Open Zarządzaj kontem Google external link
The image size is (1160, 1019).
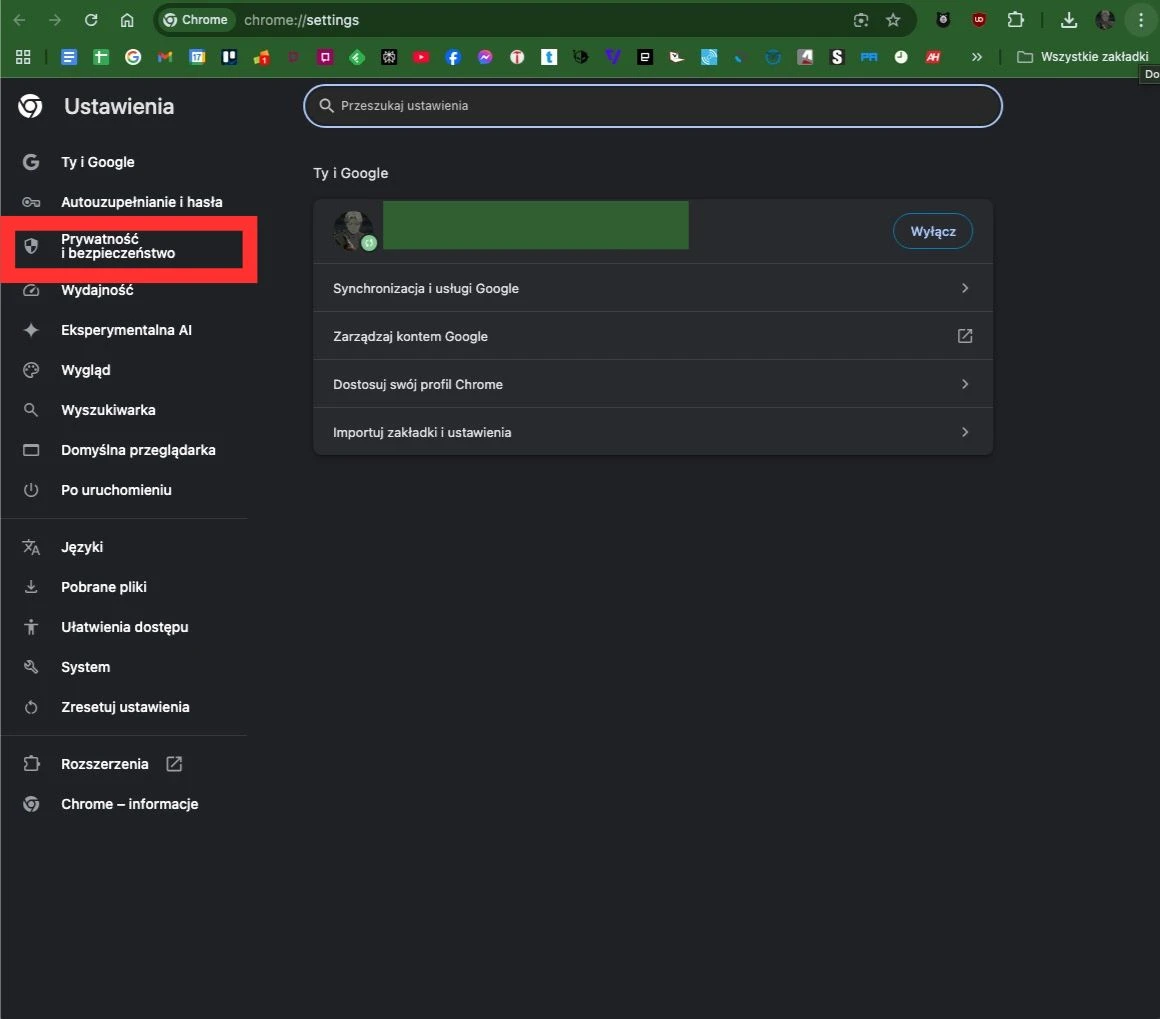[652, 336]
